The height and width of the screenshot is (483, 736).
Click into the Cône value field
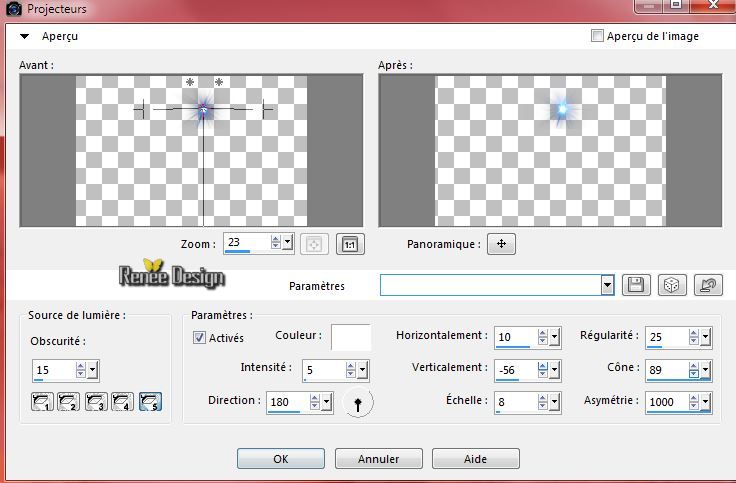[x=667, y=370]
